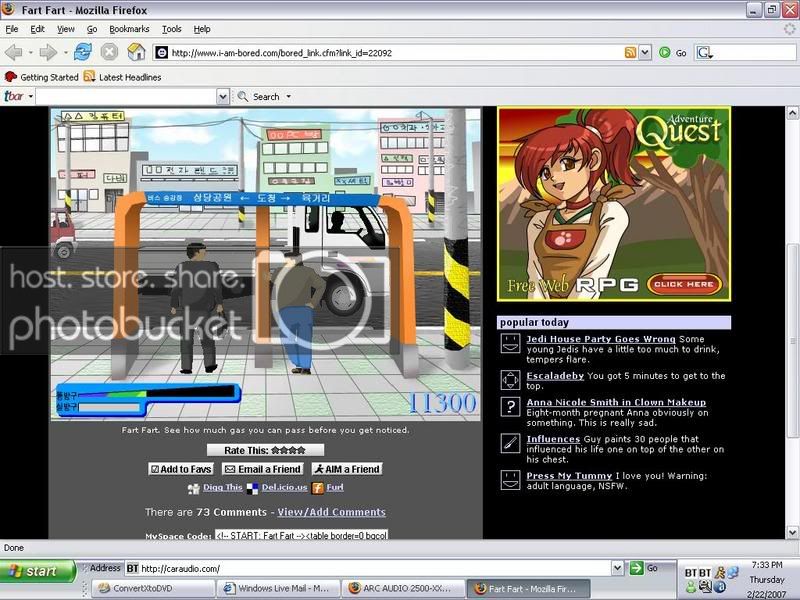Click the URL address field
Screen dimensions: 800x600
pyautogui.click(x=395, y=53)
